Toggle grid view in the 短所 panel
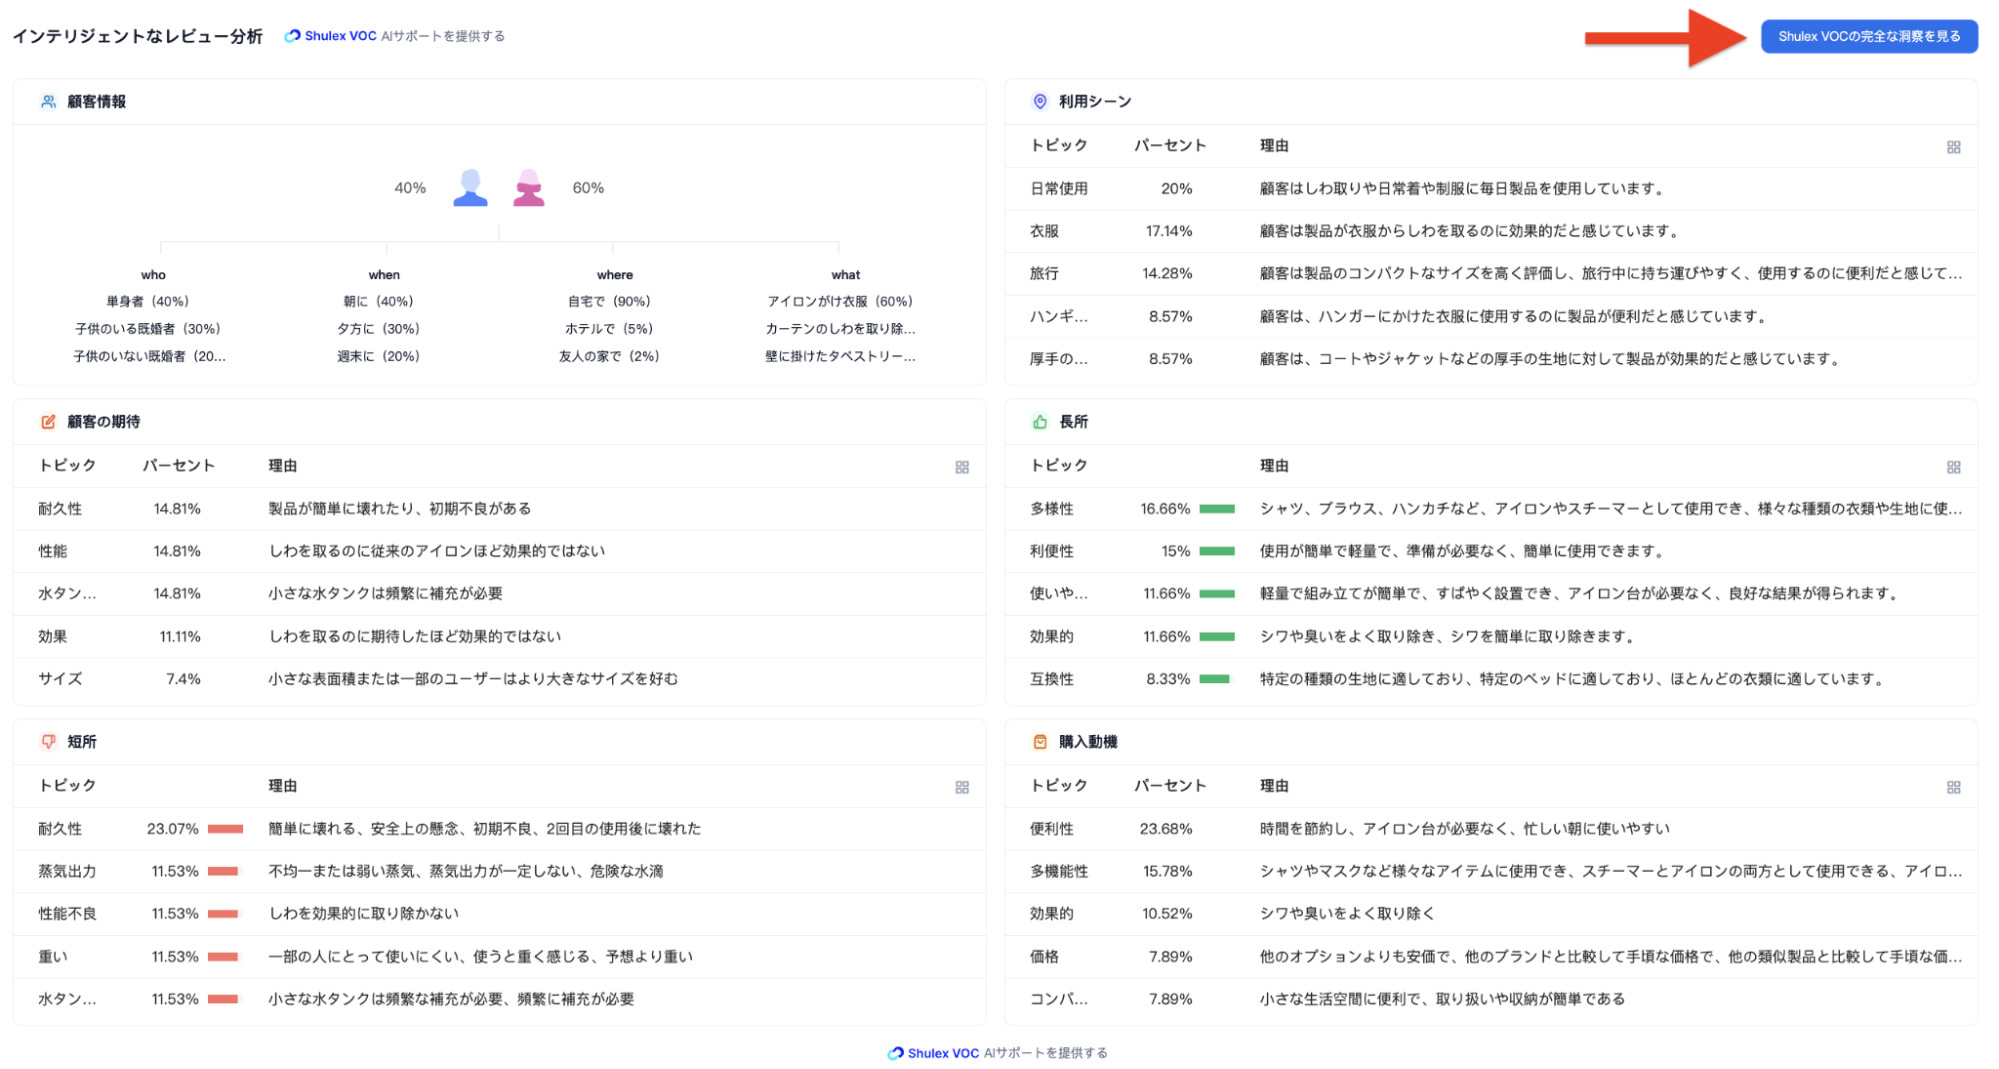The height and width of the screenshot is (1069, 1999). [963, 787]
